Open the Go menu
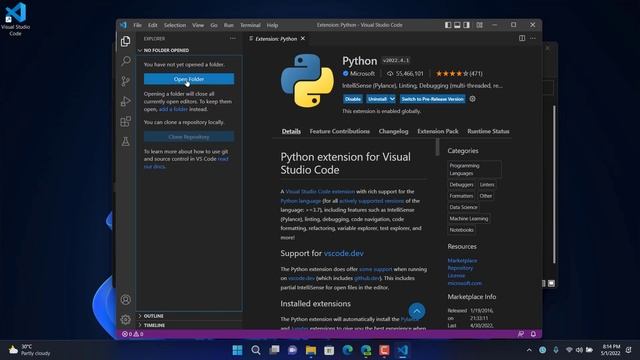 click(x=214, y=25)
